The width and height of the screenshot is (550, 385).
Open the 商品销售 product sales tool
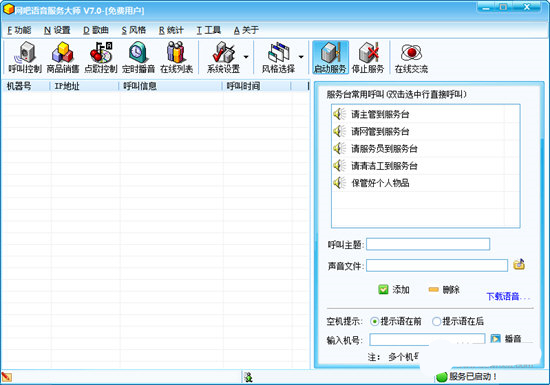(63, 58)
